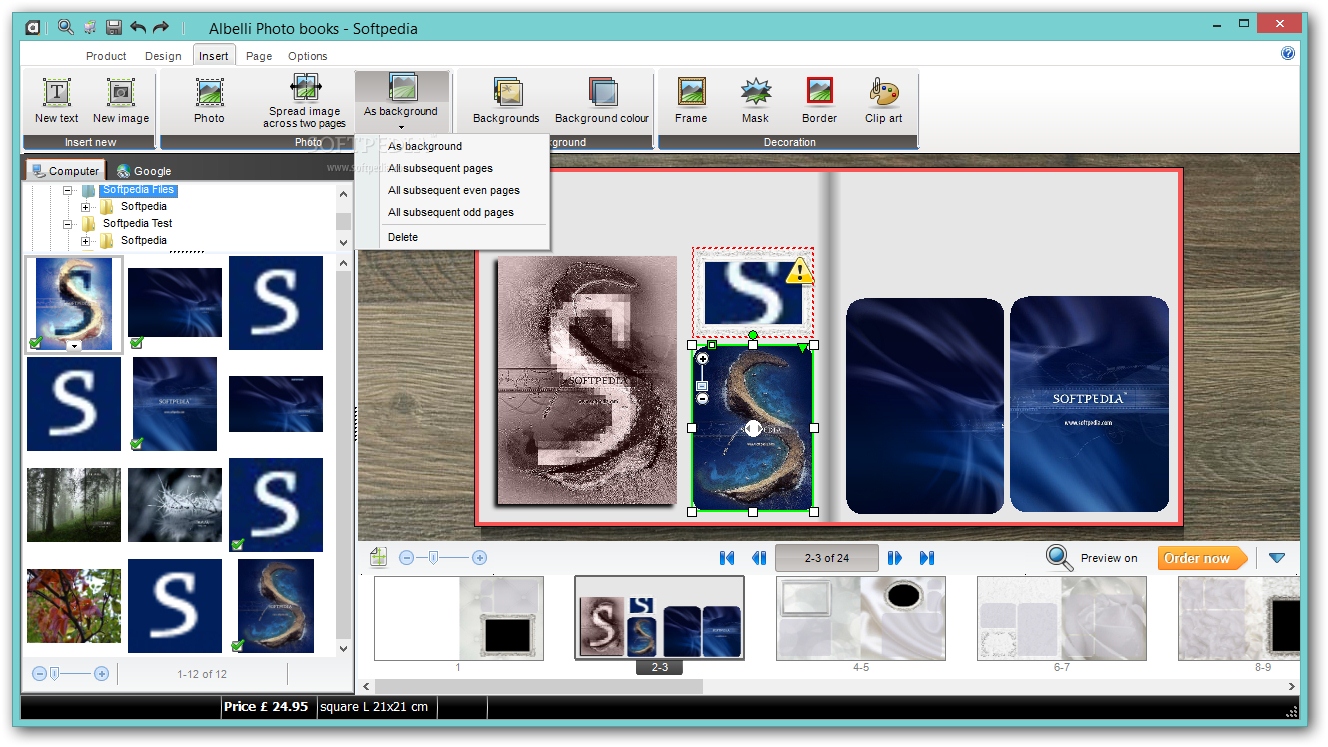The width and height of the screenshot is (1328, 747).
Task: Zoom out the selected photo with minus handle
Action: pyautogui.click(x=702, y=398)
